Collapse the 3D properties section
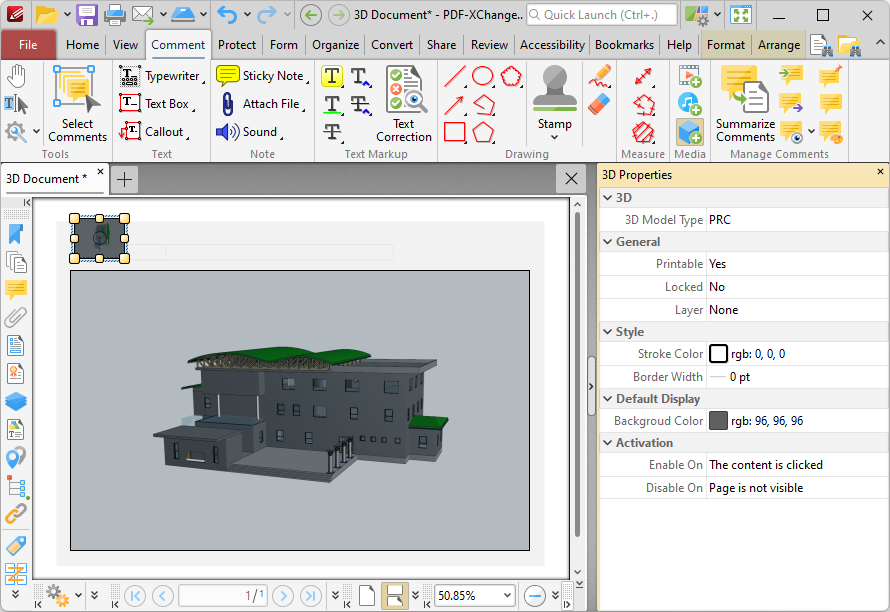890x612 pixels. coord(607,198)
